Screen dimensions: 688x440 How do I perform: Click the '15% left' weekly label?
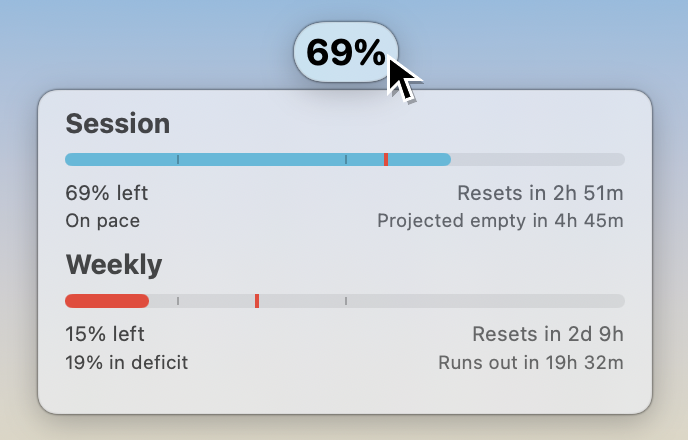click(x=105, y=334)
